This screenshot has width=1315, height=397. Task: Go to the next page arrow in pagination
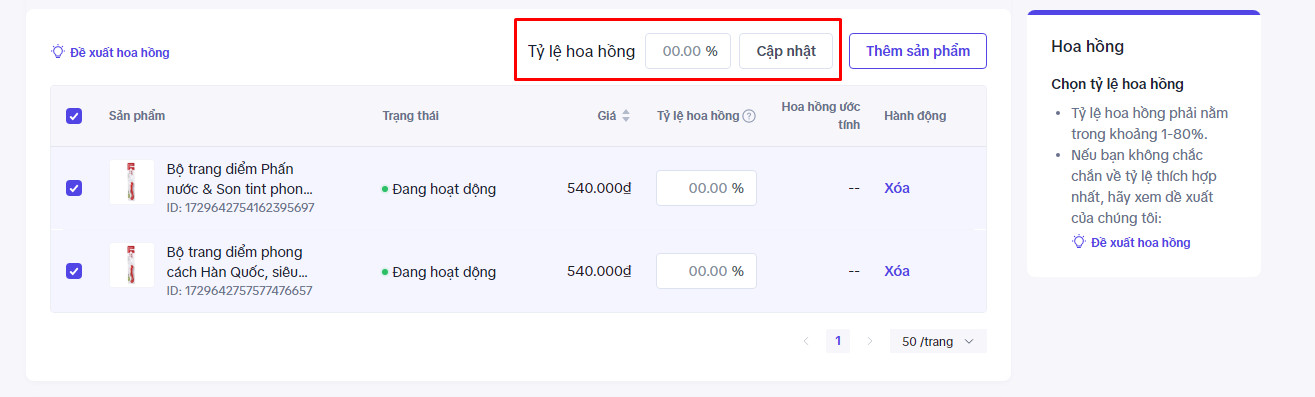tap(869, 341)
